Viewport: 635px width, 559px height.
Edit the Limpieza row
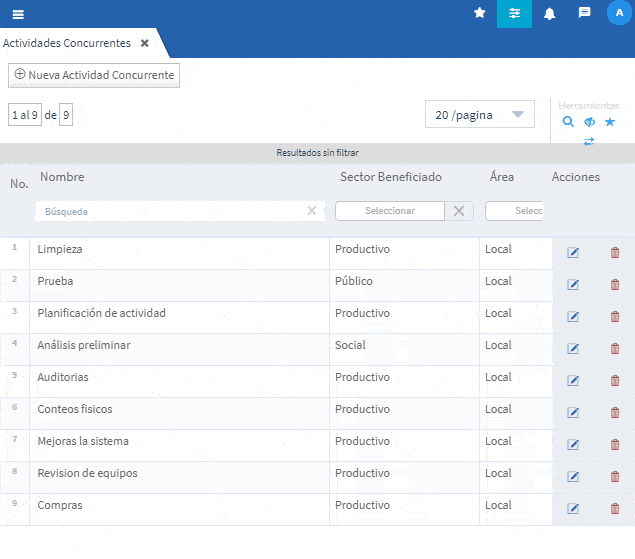[x=573, y=252]
